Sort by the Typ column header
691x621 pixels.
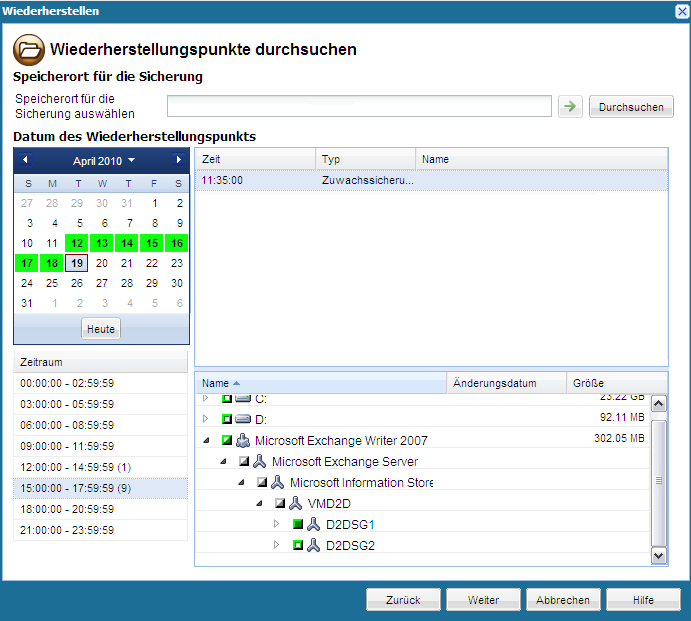pyautogui.click(x=366, y=159)
